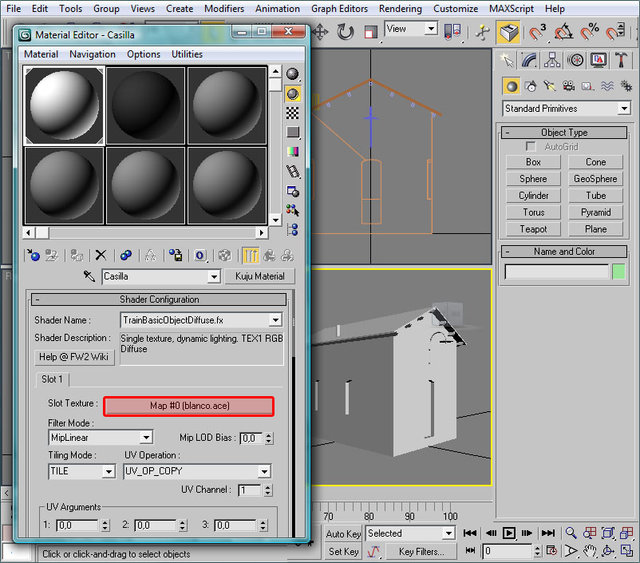Toggle Auto Key animation mode

click(x=343, y=534)
